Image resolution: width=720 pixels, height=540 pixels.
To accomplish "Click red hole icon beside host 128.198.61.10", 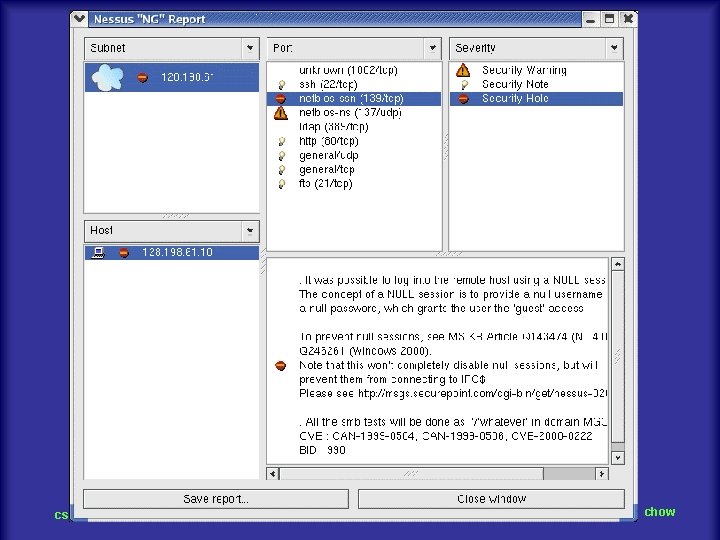I will coord(124,253).
